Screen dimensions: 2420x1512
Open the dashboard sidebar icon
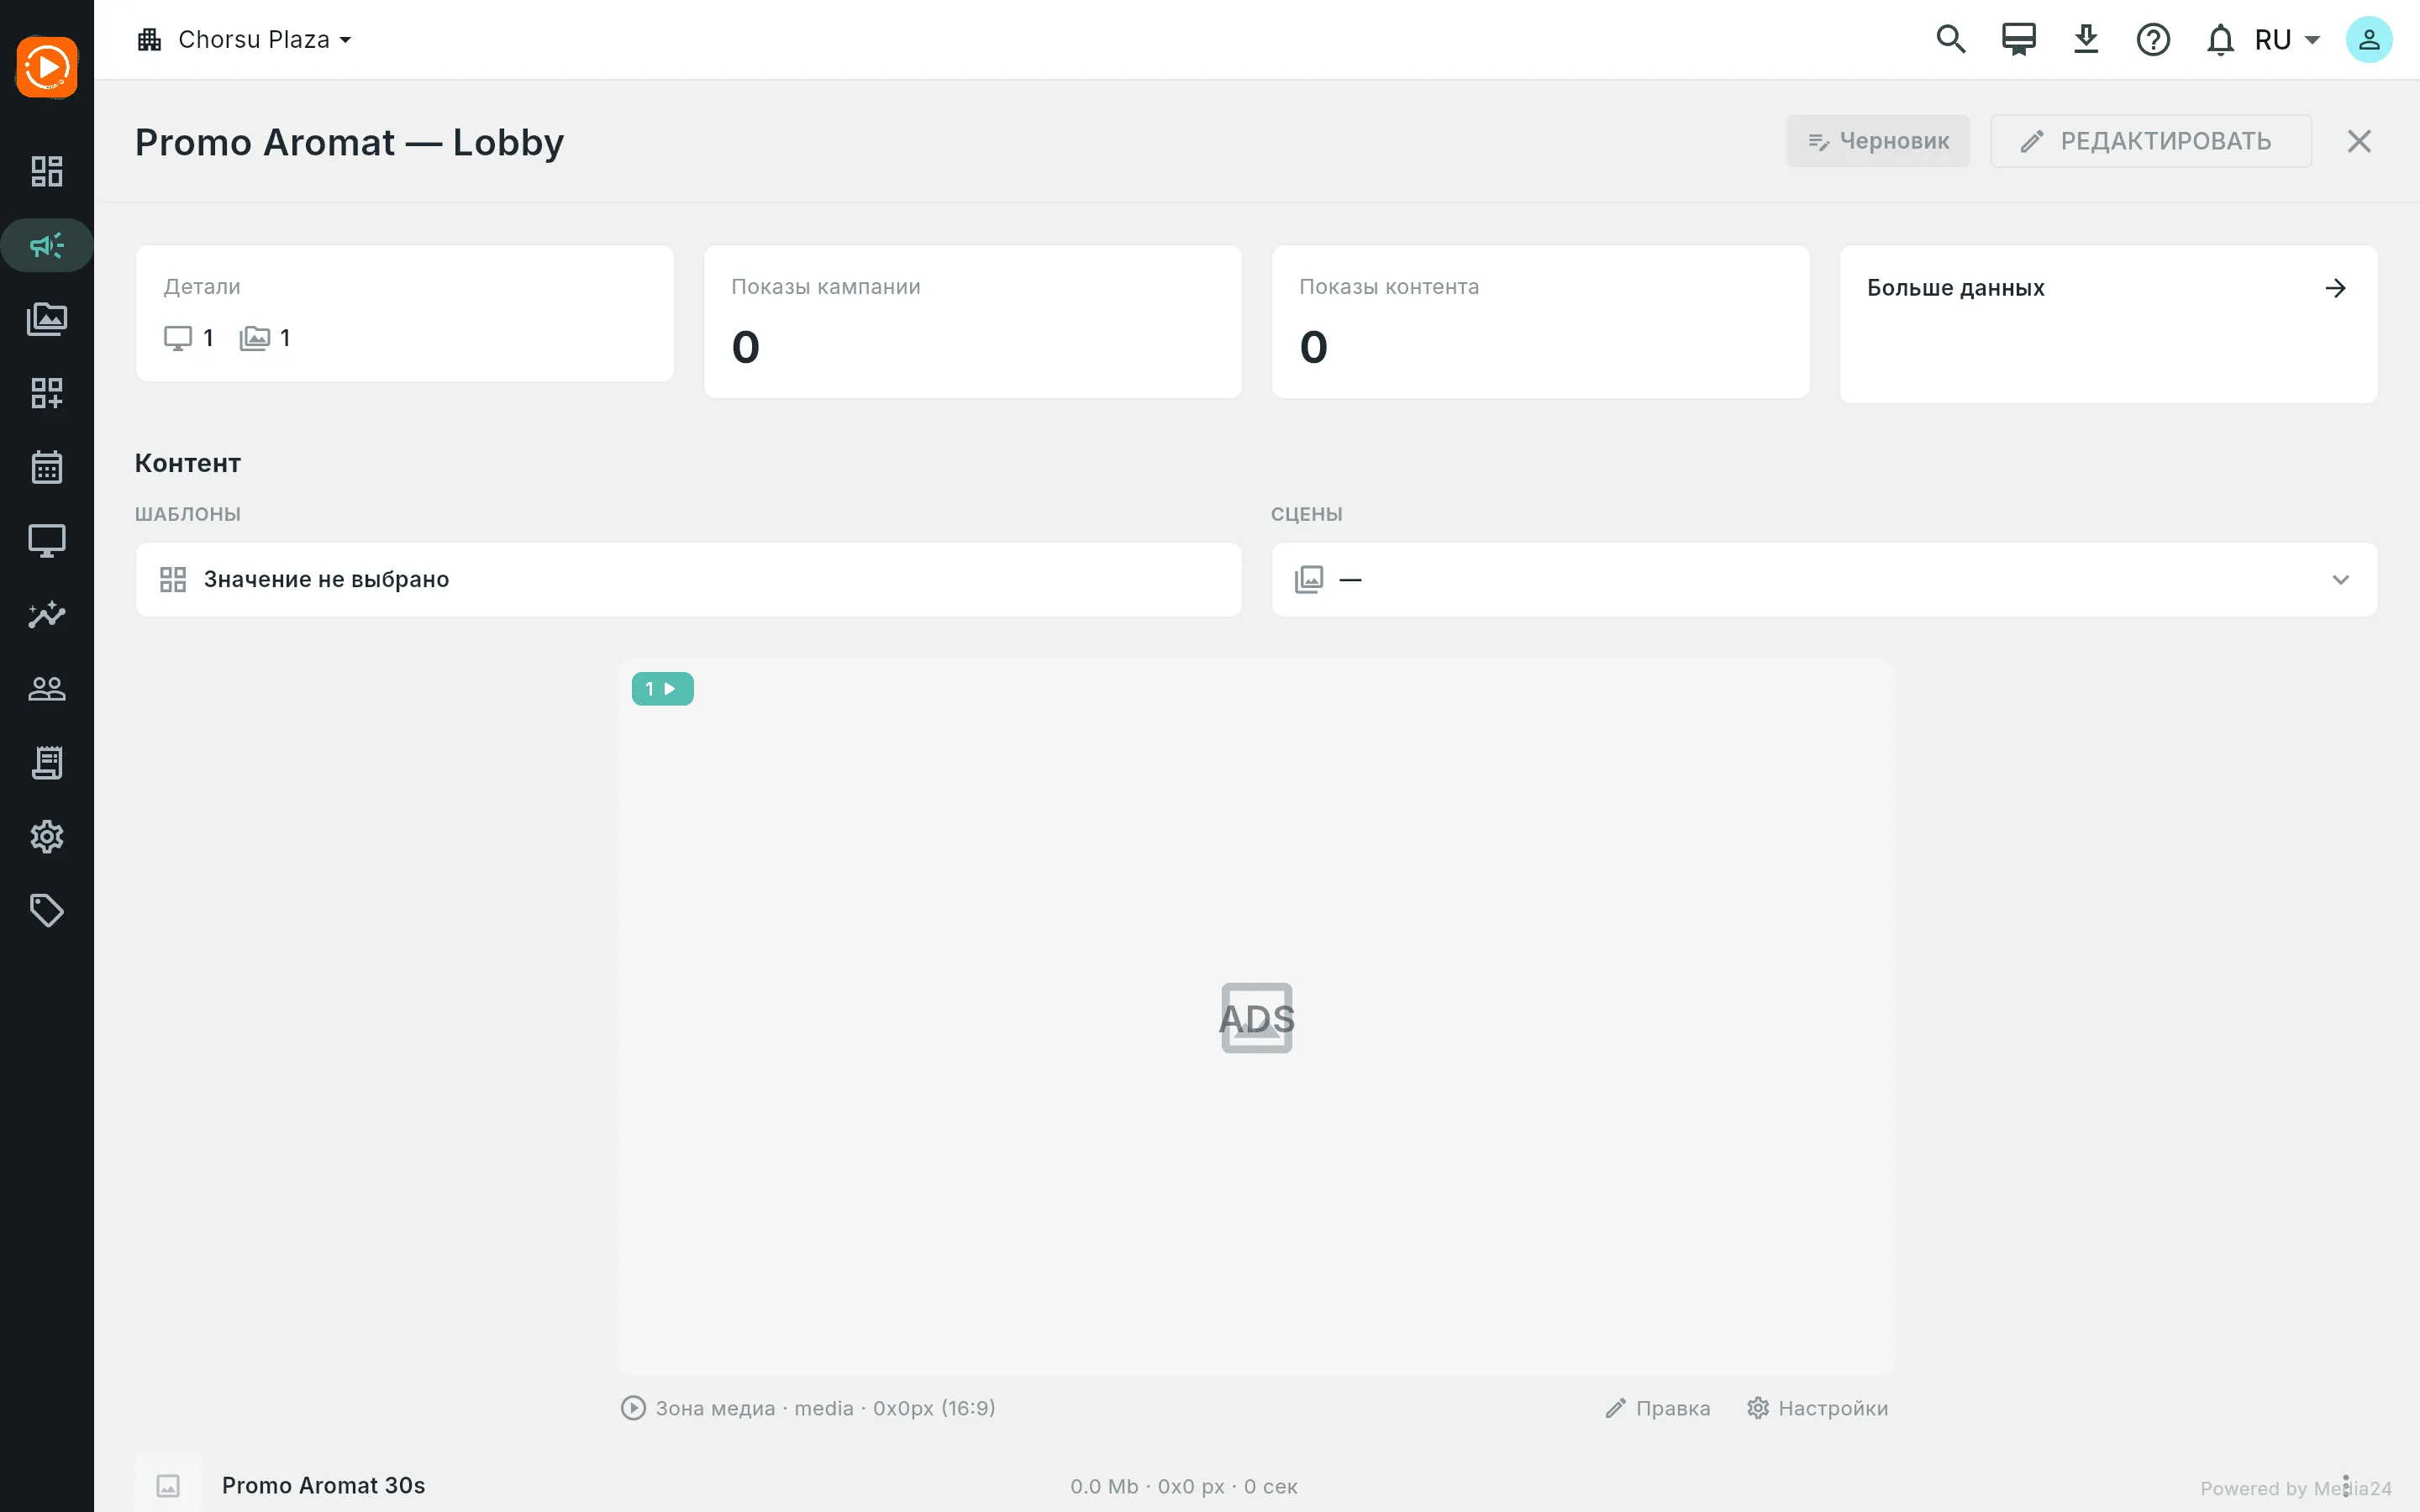point(47,171)
